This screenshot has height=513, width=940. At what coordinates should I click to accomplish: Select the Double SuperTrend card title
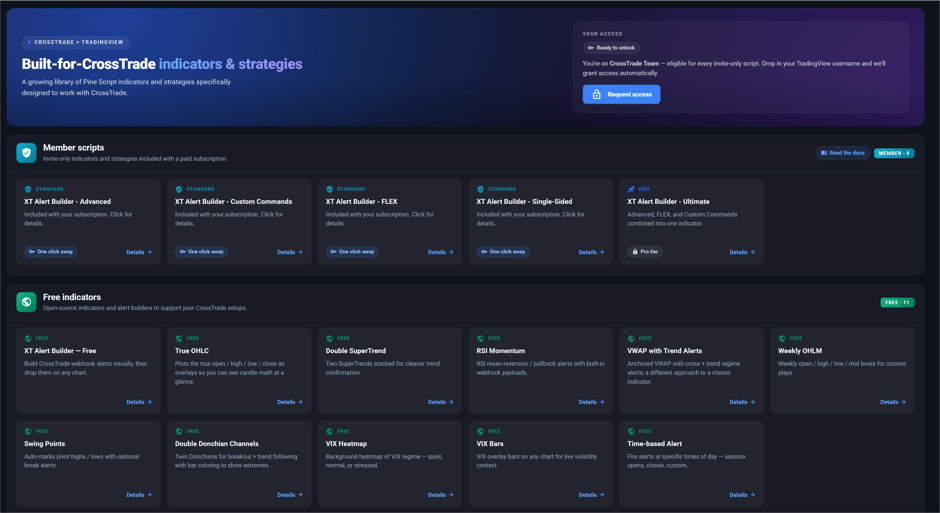point(355,351)
